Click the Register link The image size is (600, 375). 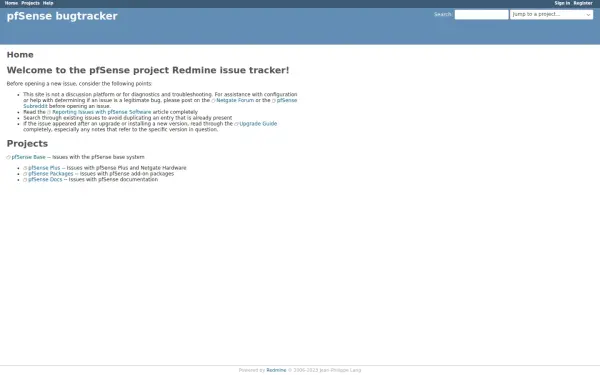click(x=583, y=3)
